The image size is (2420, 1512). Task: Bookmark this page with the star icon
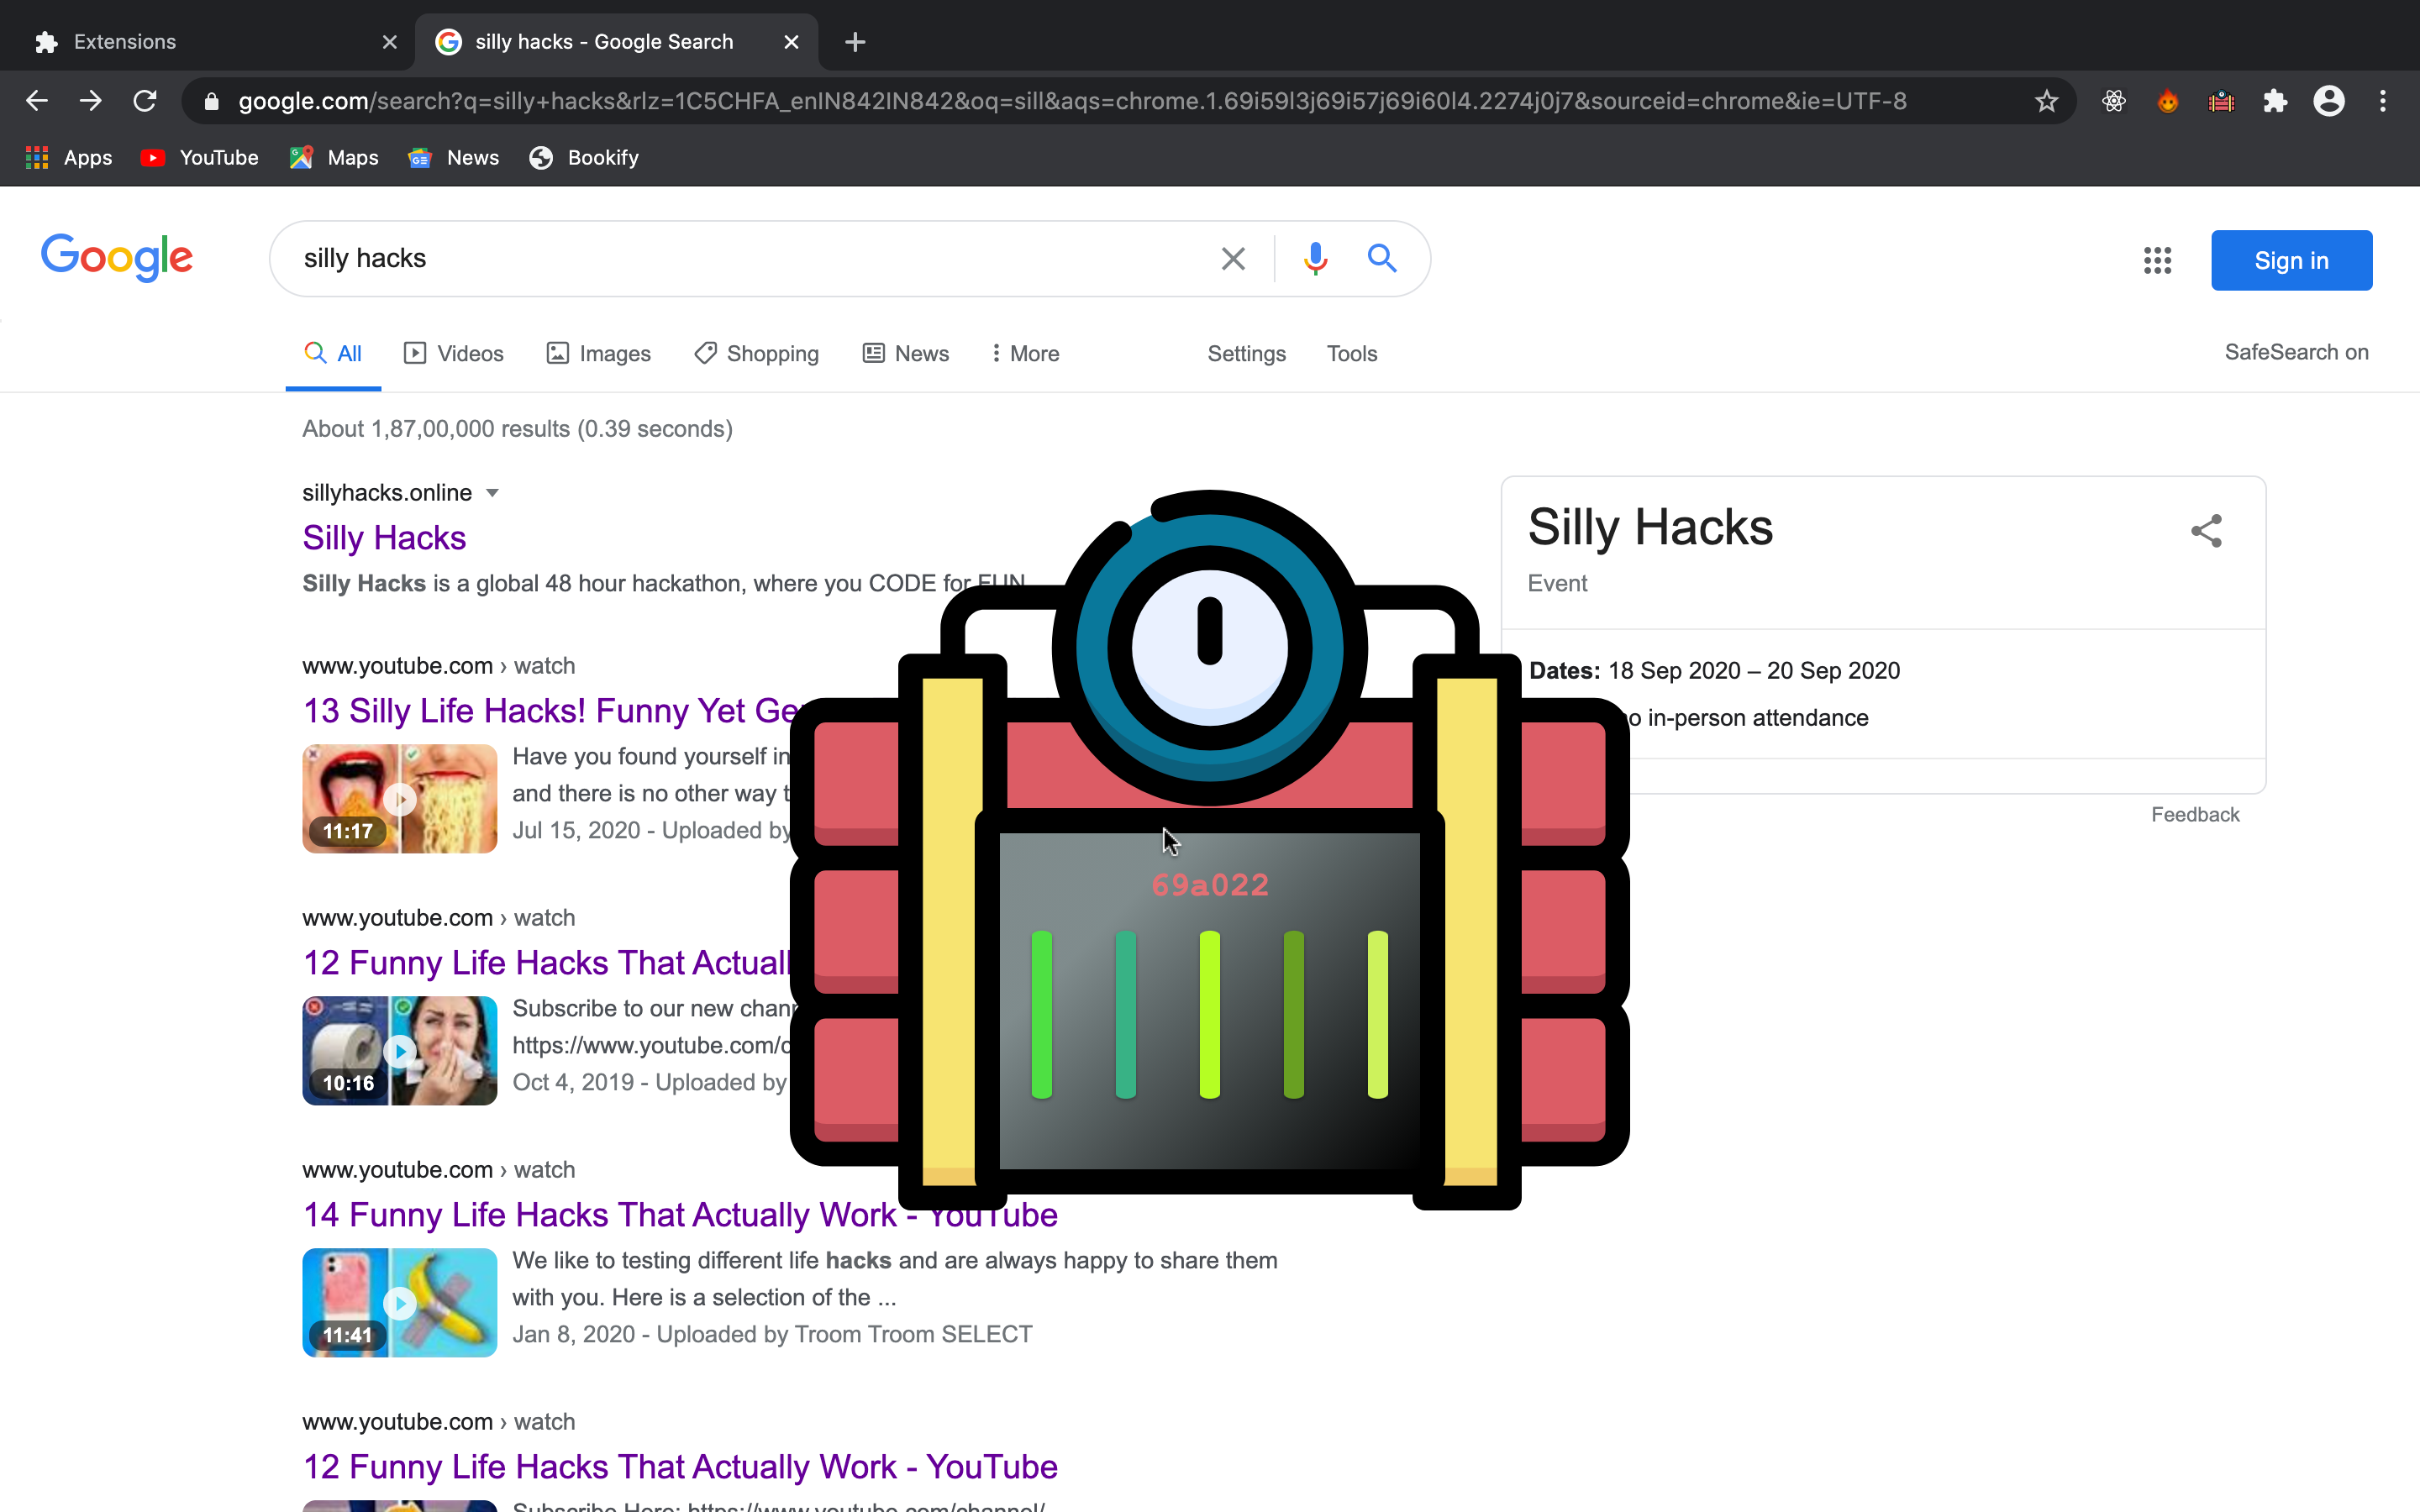[2046, 101]
